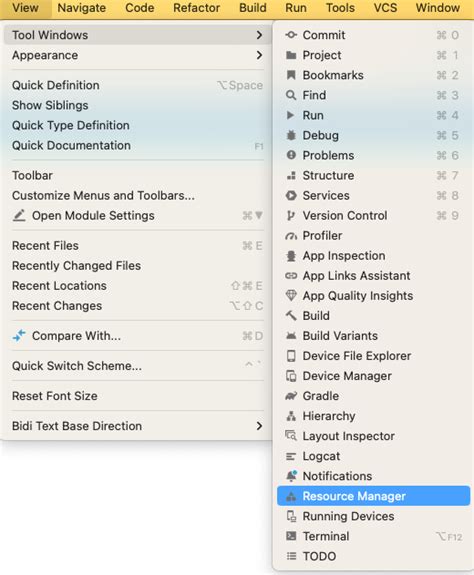Select Compare With... menu entry
This screenshot has height=575, width=474.
[137, 336]
